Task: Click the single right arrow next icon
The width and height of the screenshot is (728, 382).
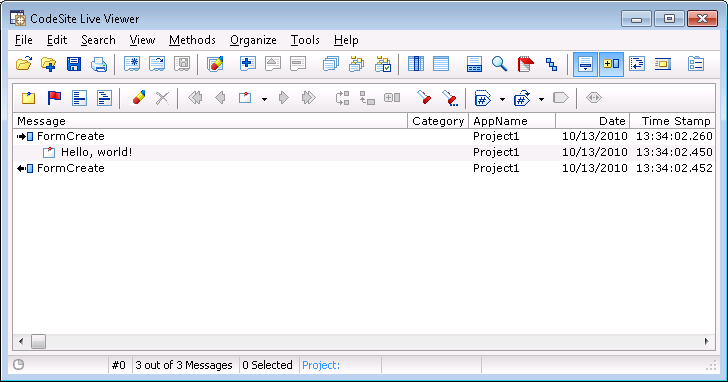Action: (x=284, y=97)
